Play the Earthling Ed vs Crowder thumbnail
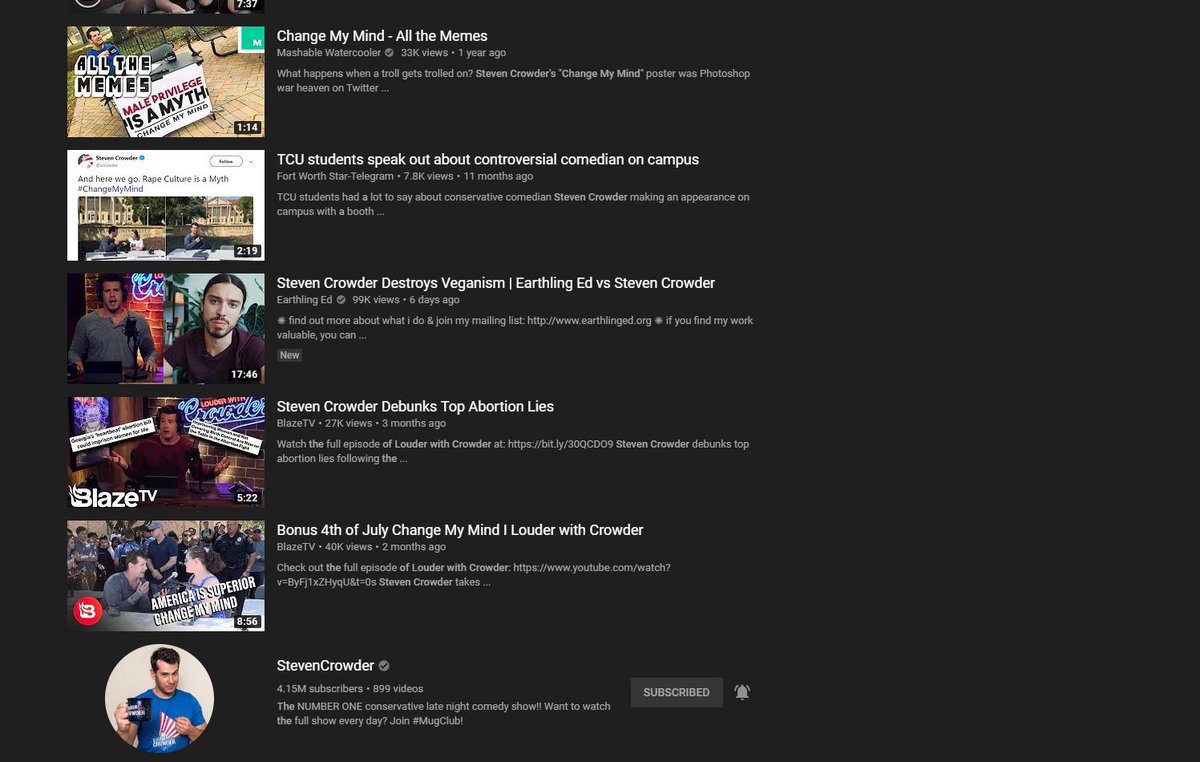Image resolution: width=1200 pixels, height=762 pixels. 166,329
